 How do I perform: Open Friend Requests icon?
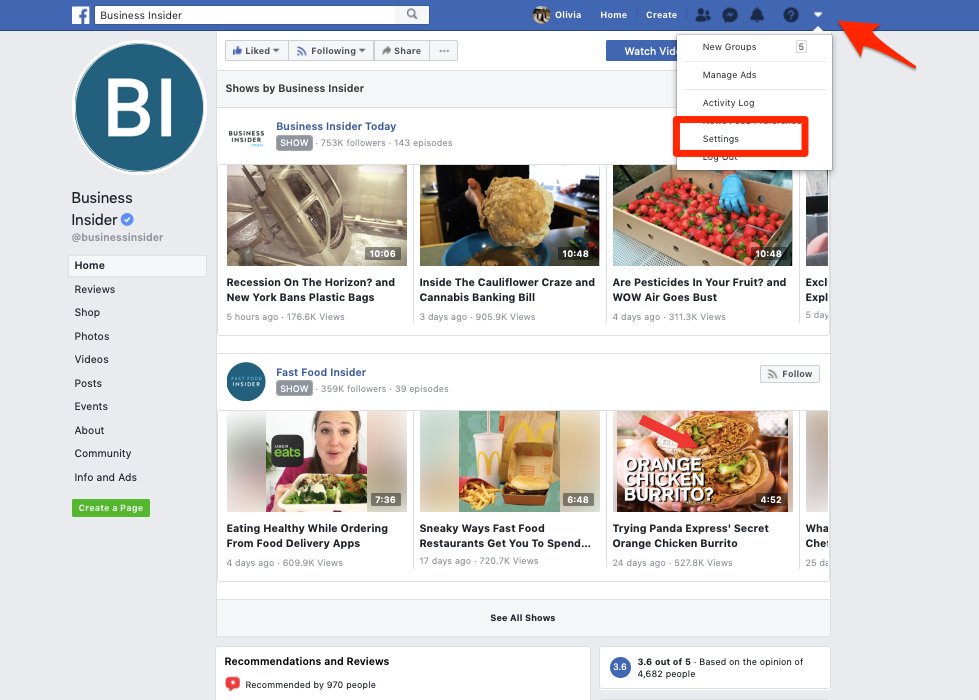click(x=702, y=15)
